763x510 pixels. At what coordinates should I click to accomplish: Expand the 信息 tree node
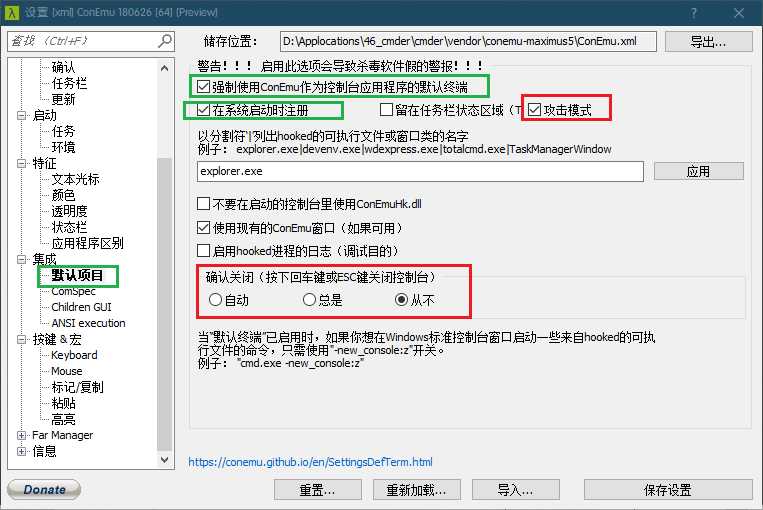pos(21,451)
